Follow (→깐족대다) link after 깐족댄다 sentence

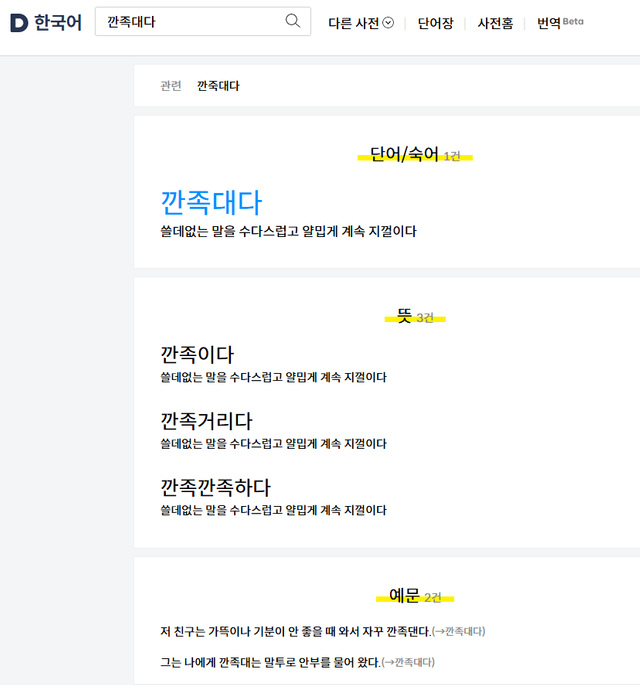point(459,632)
